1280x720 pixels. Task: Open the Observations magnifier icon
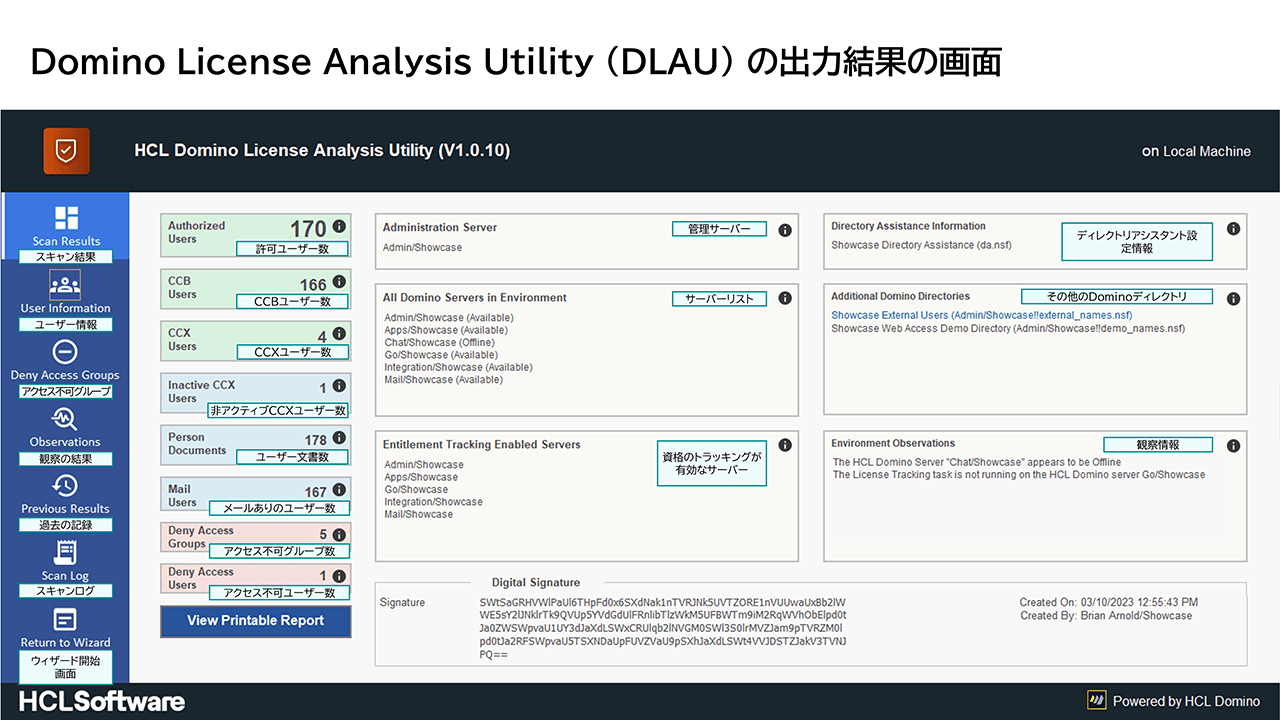pyautogui.click(x=65, y=418)
